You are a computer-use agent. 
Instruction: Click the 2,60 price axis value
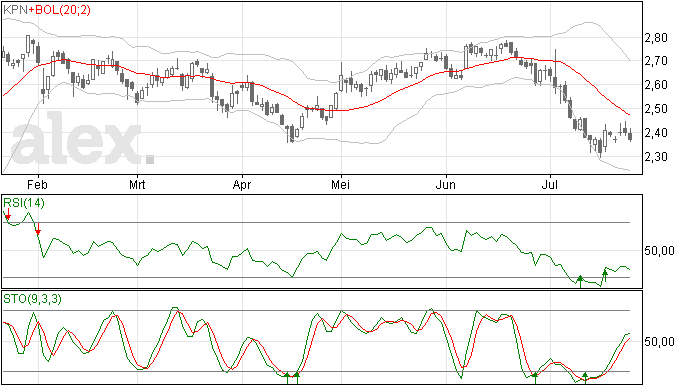[656, 85]
